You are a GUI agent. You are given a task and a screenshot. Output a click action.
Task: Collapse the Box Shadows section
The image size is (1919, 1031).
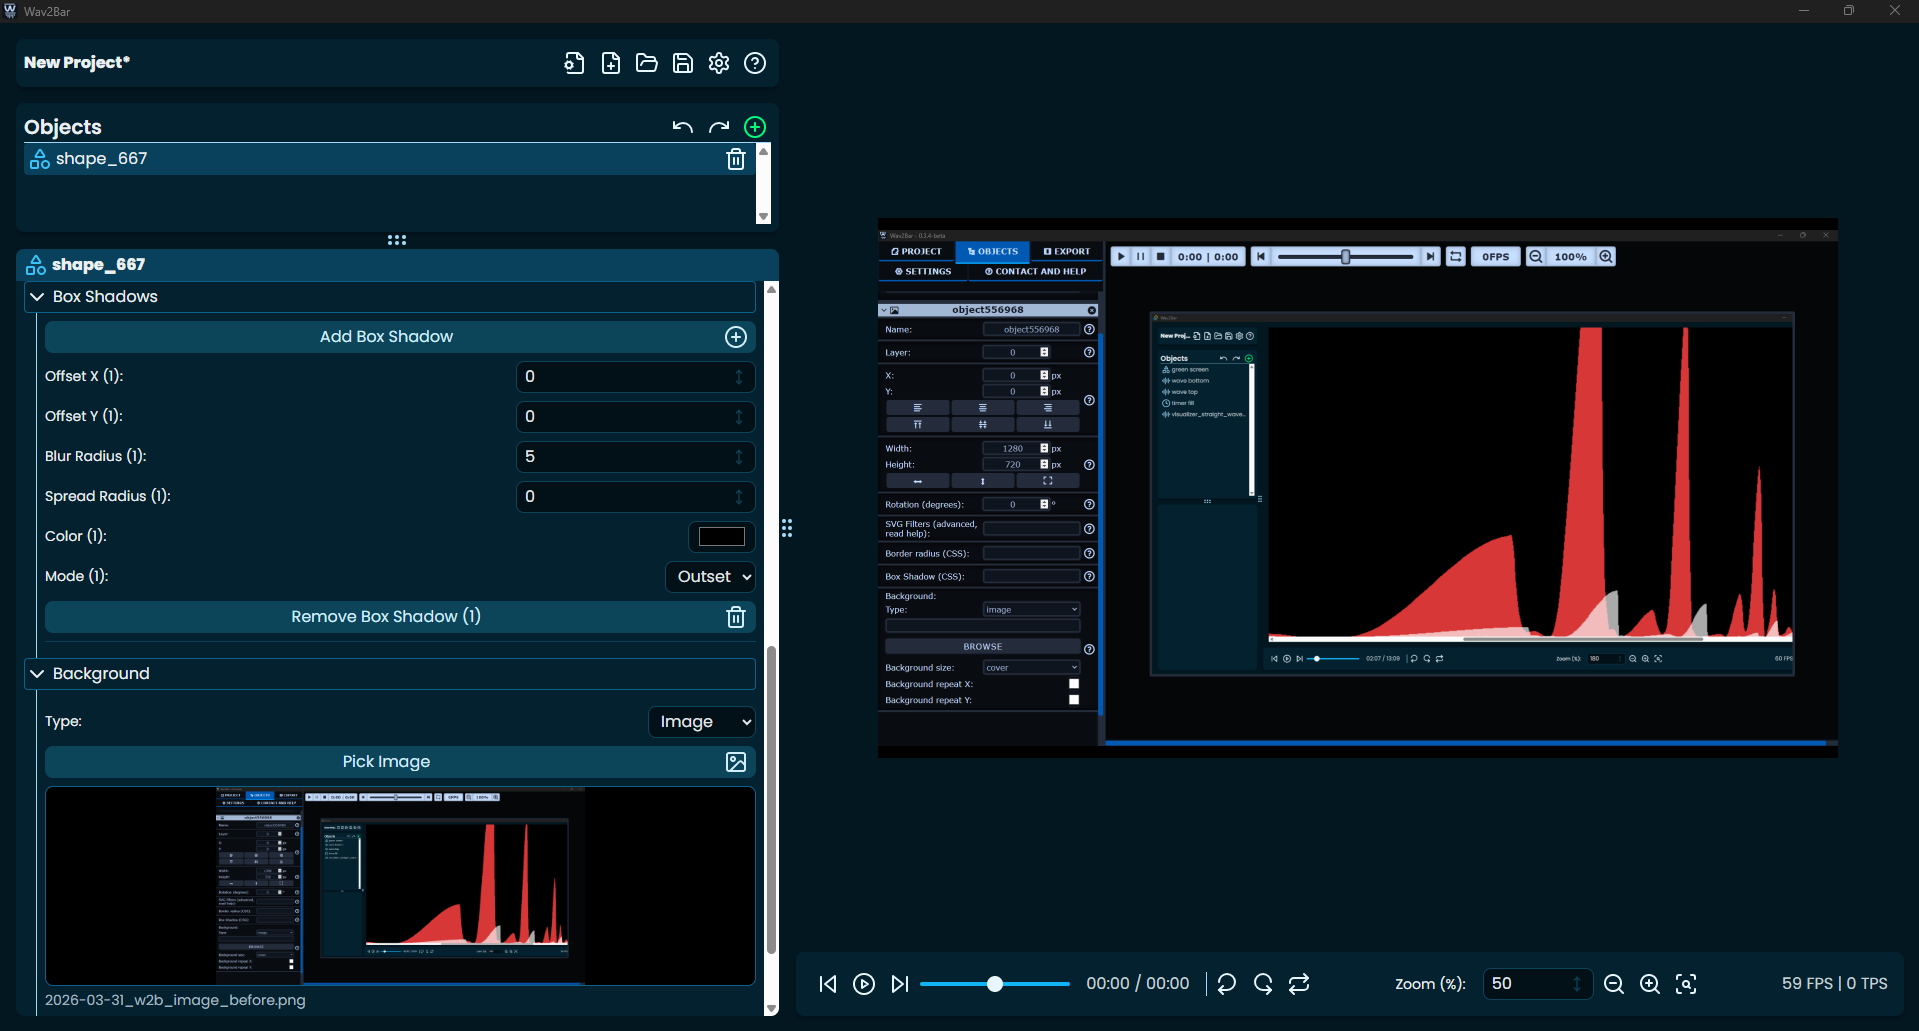click(38, 297)
